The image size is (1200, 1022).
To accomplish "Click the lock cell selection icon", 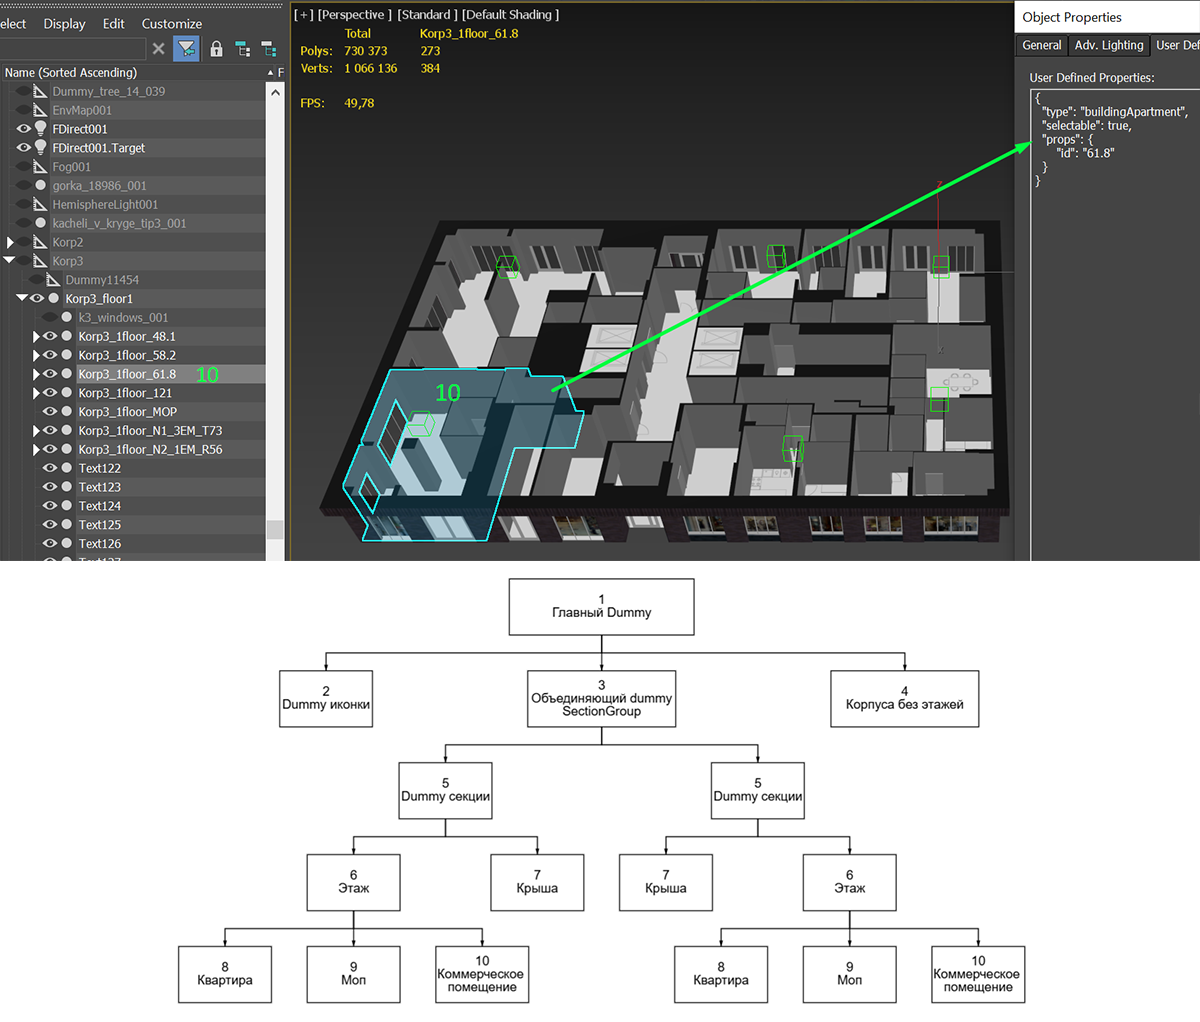I will (x=216, y=48).
